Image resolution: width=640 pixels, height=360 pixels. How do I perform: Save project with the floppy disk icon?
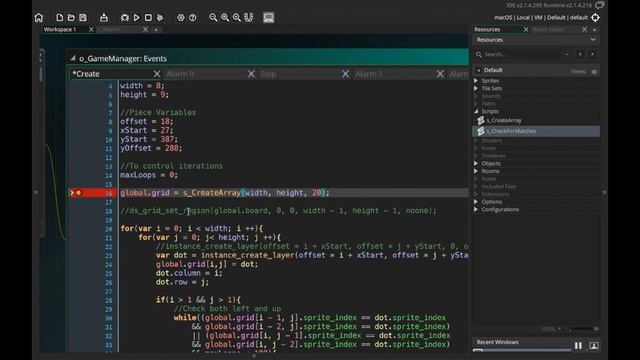point(83,18)
